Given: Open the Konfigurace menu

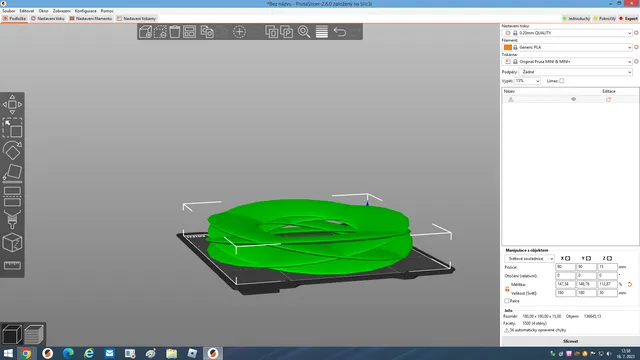Looking at the screenshot, I should (x=85, y=11).
